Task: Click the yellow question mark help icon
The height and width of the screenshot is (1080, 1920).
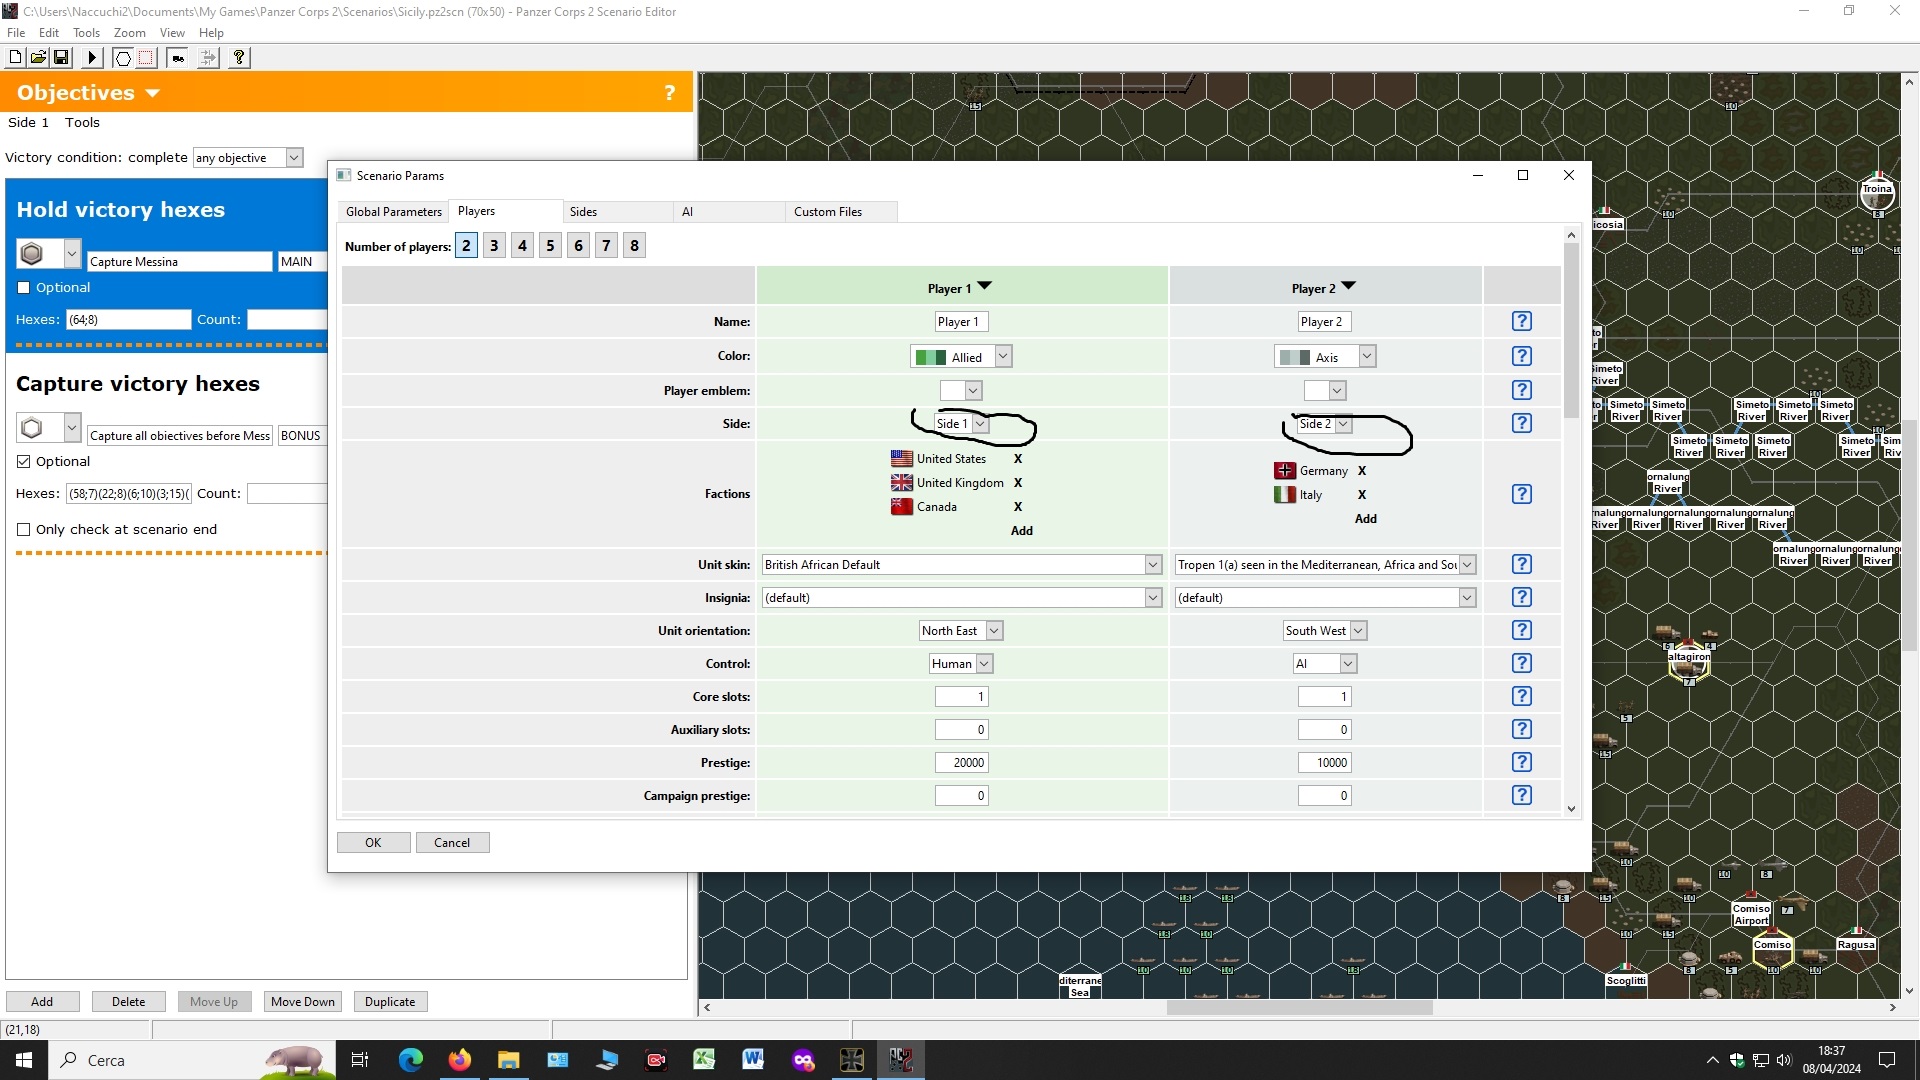Action: (239, 58)
